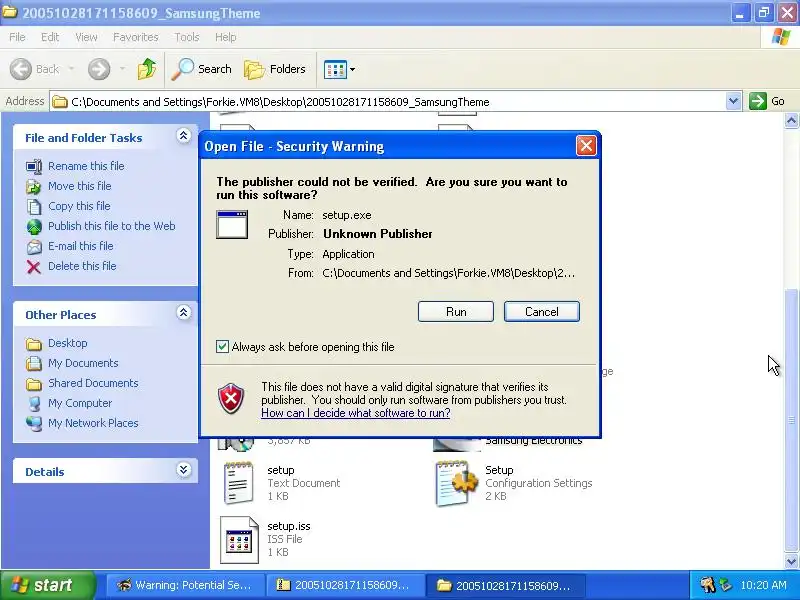Screen dimensions: 800x600
Task: Click the Forward navigation arrow
Action: coord(99,69)
